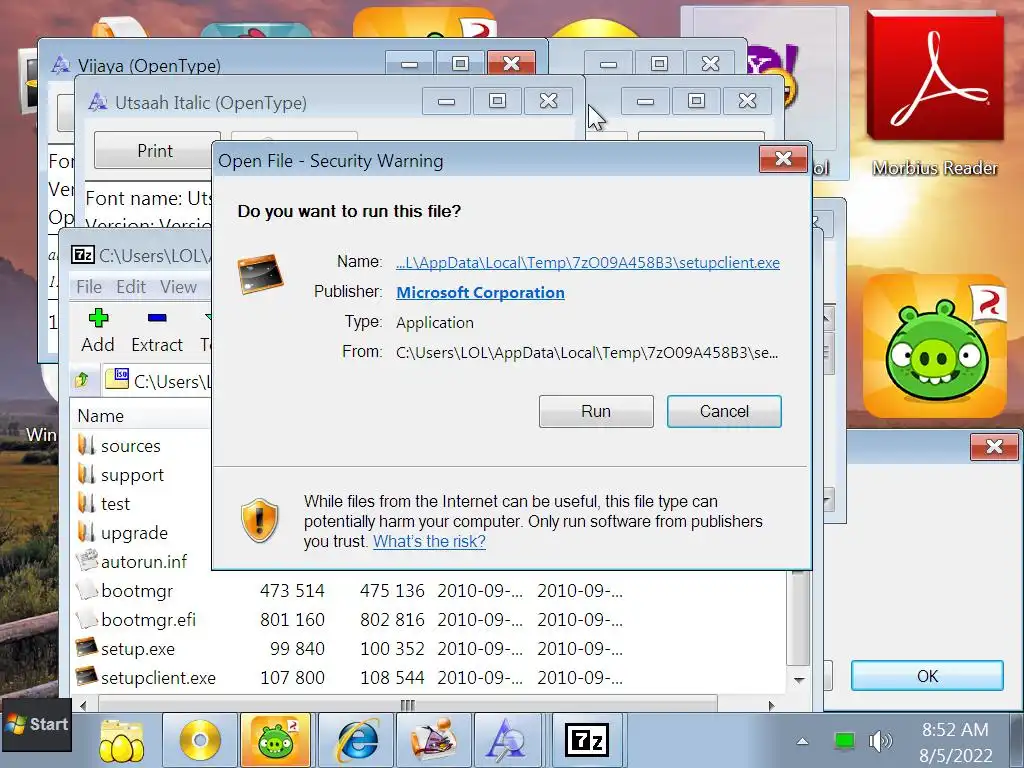Click the 7-Zip horizontal scrollbar thumb
The width and height of the screenshot is (1024, 768).
(407, 705)
